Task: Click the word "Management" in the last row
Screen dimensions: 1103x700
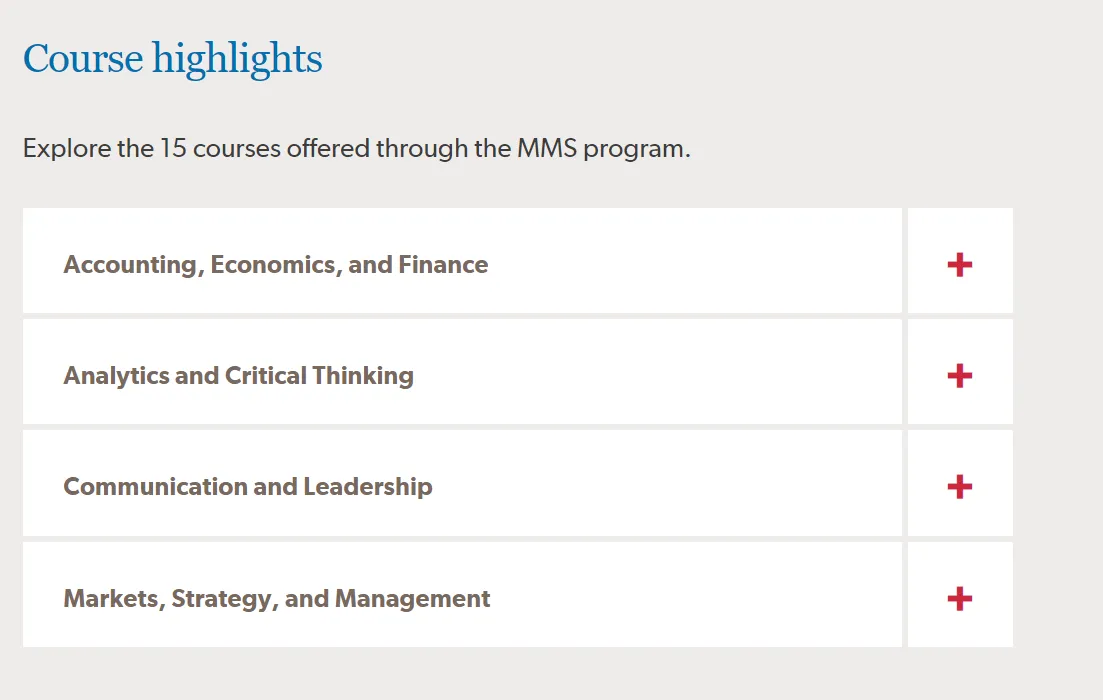Action: pyautogui.click(x=413, y=599)
